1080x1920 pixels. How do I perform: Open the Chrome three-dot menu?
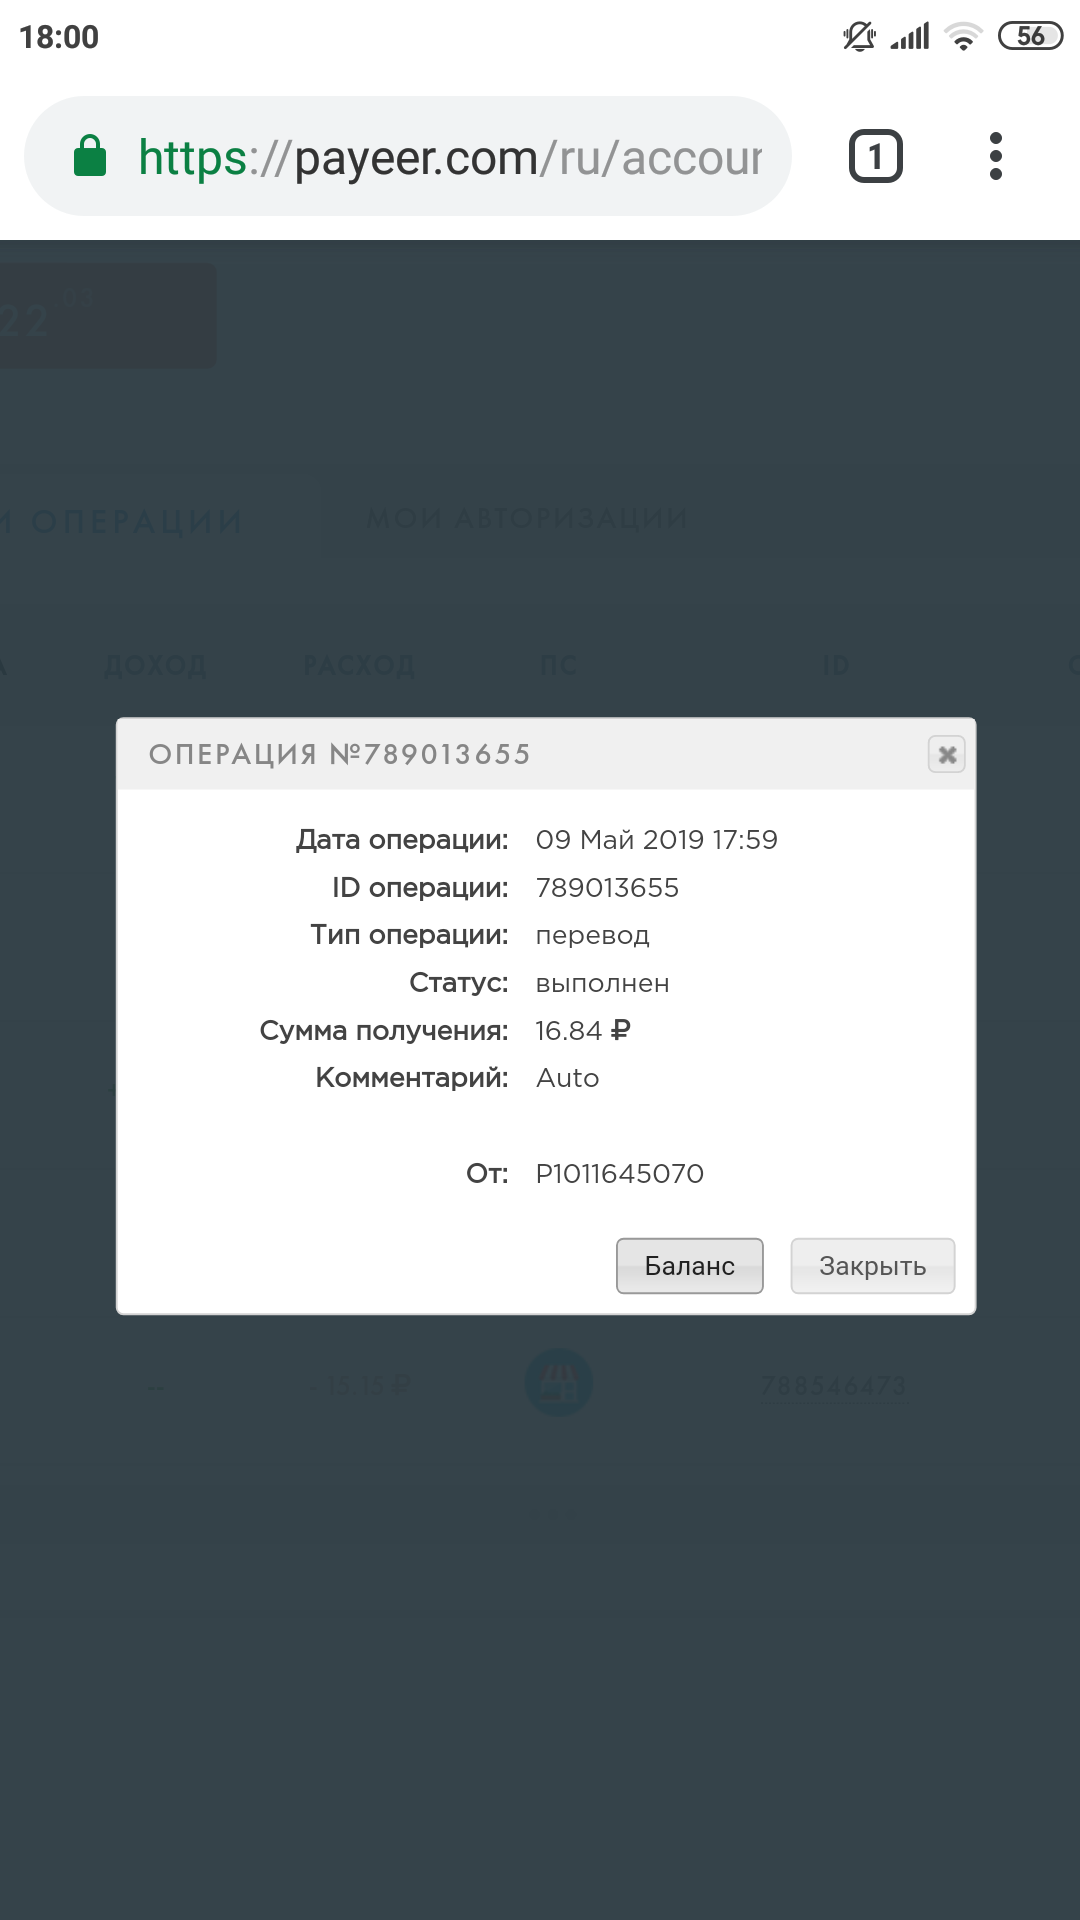pyautogui.click(x=995, y=157)
